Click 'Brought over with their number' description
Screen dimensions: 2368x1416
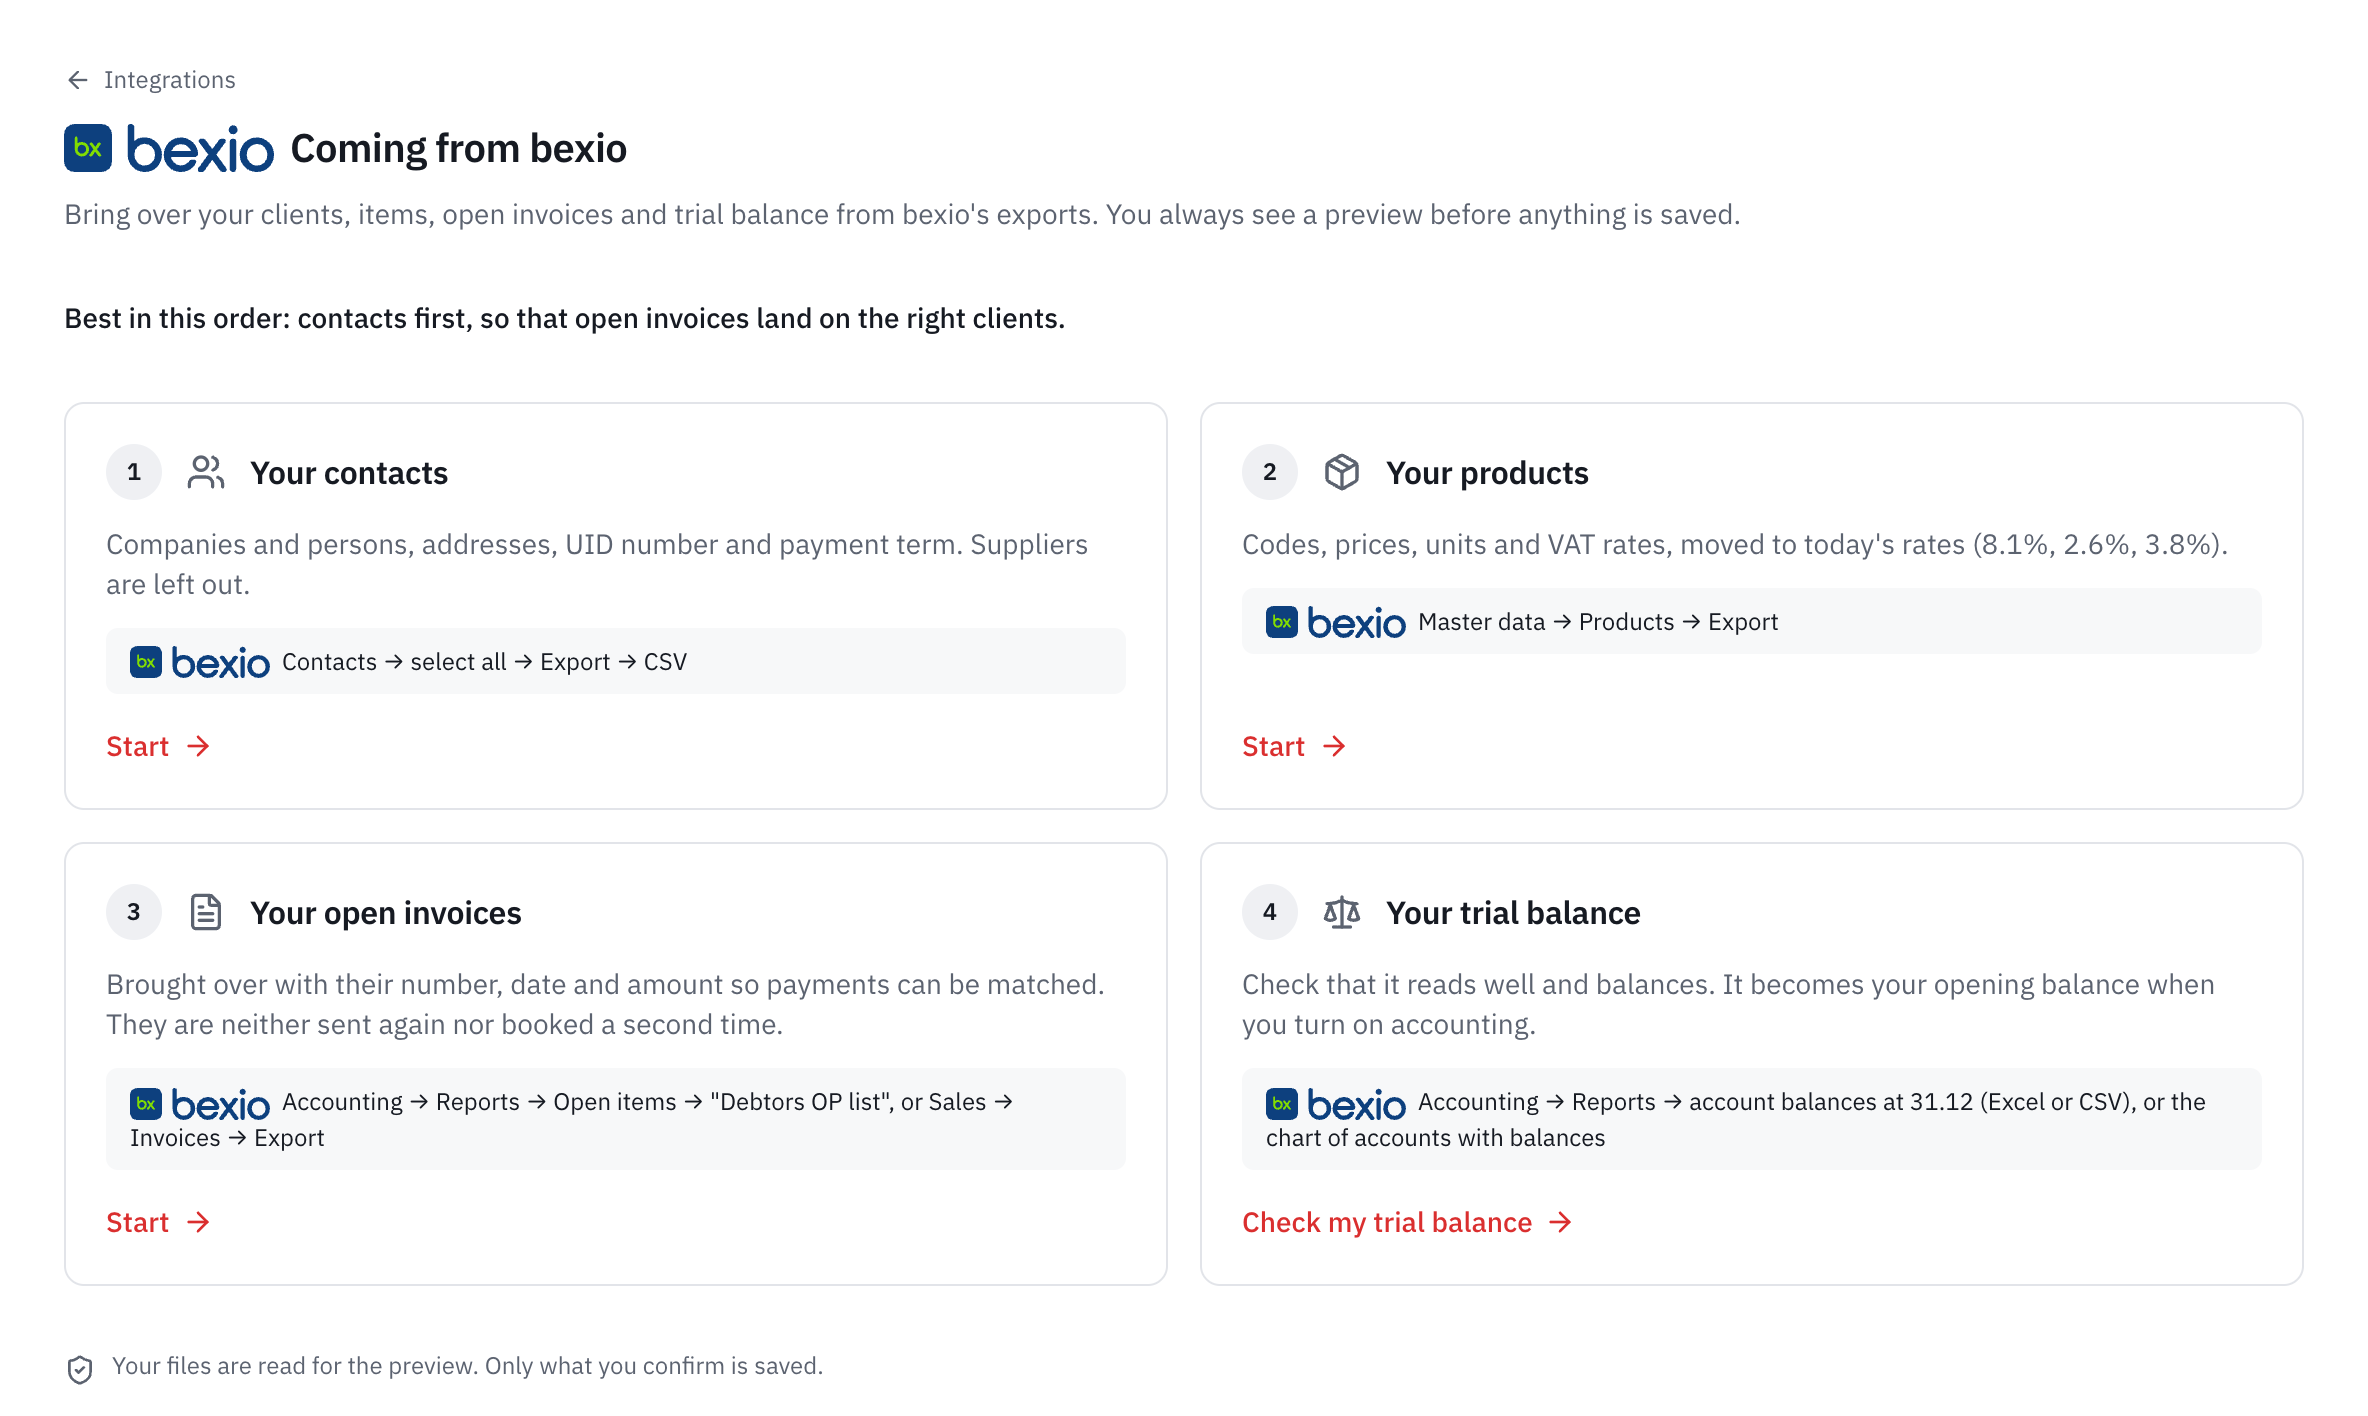tap(605, 1004)
